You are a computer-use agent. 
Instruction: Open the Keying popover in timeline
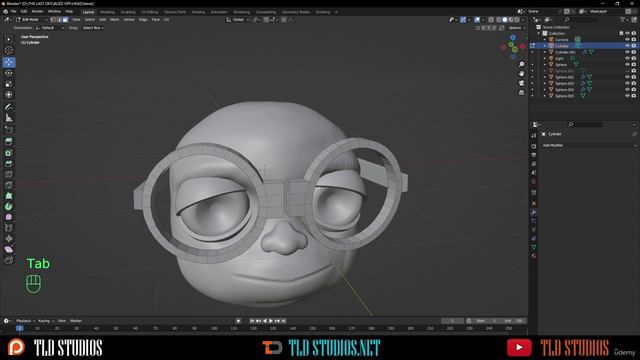(45, 321)
